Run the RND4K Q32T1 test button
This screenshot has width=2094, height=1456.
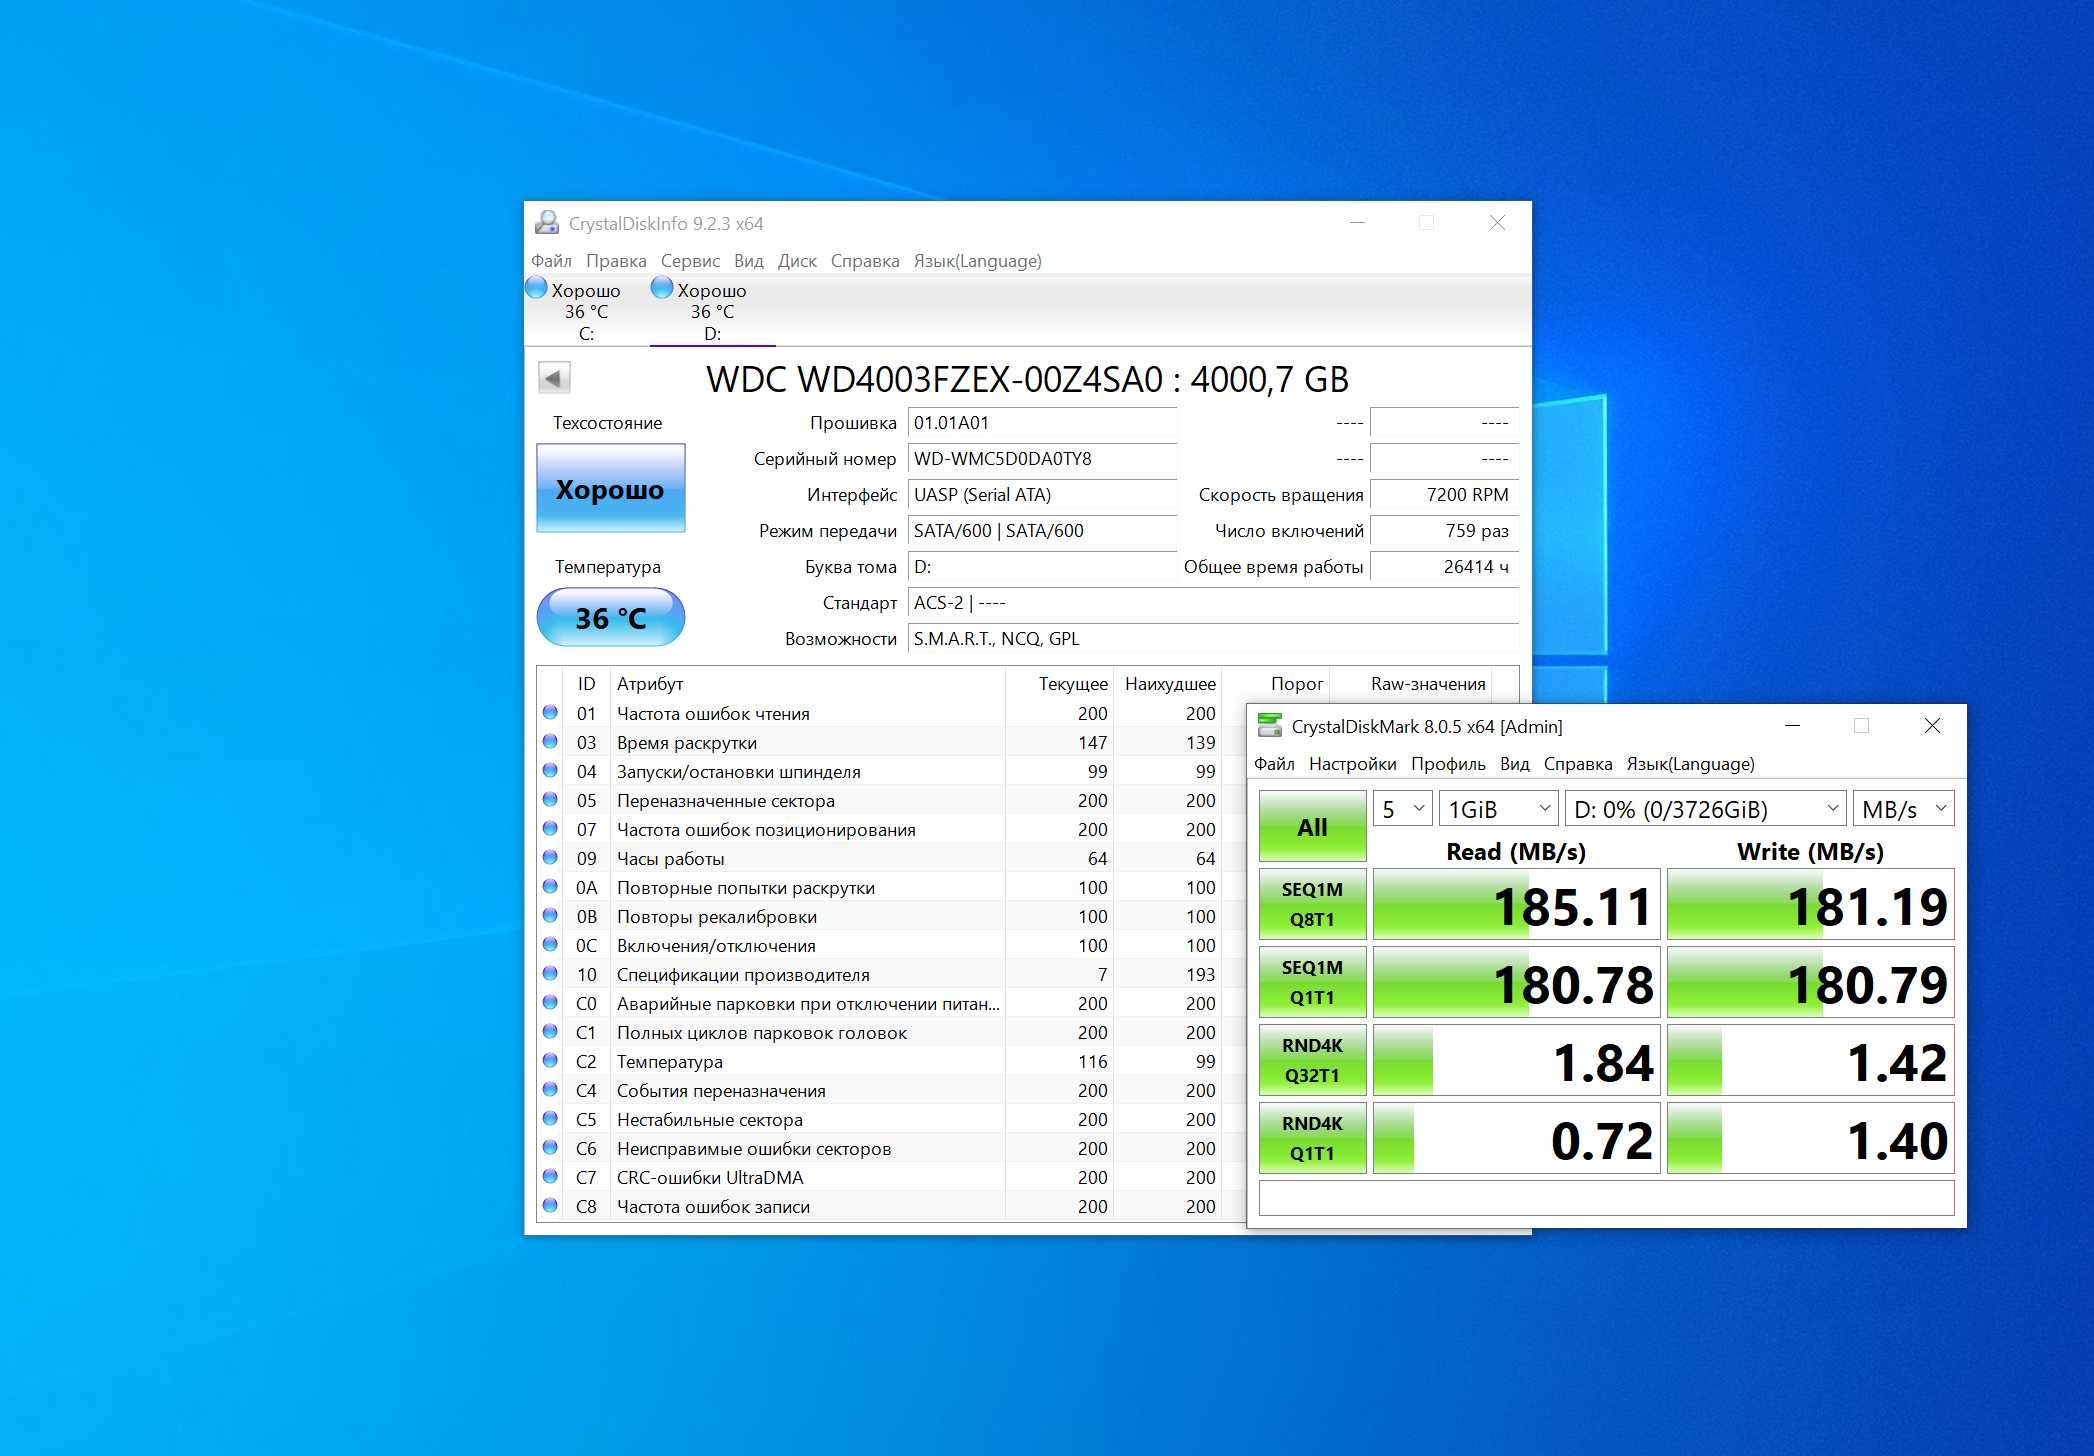coord(1312,1060)
